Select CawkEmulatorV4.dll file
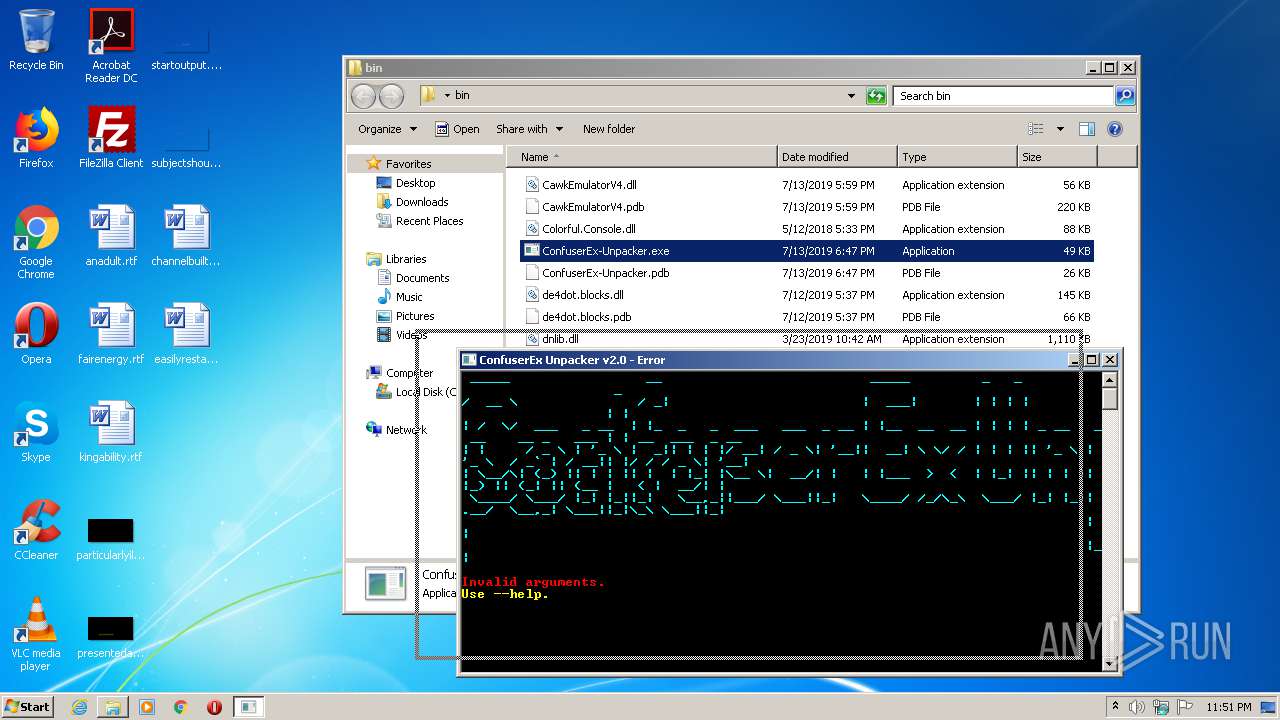 click(x=807, y=185)
